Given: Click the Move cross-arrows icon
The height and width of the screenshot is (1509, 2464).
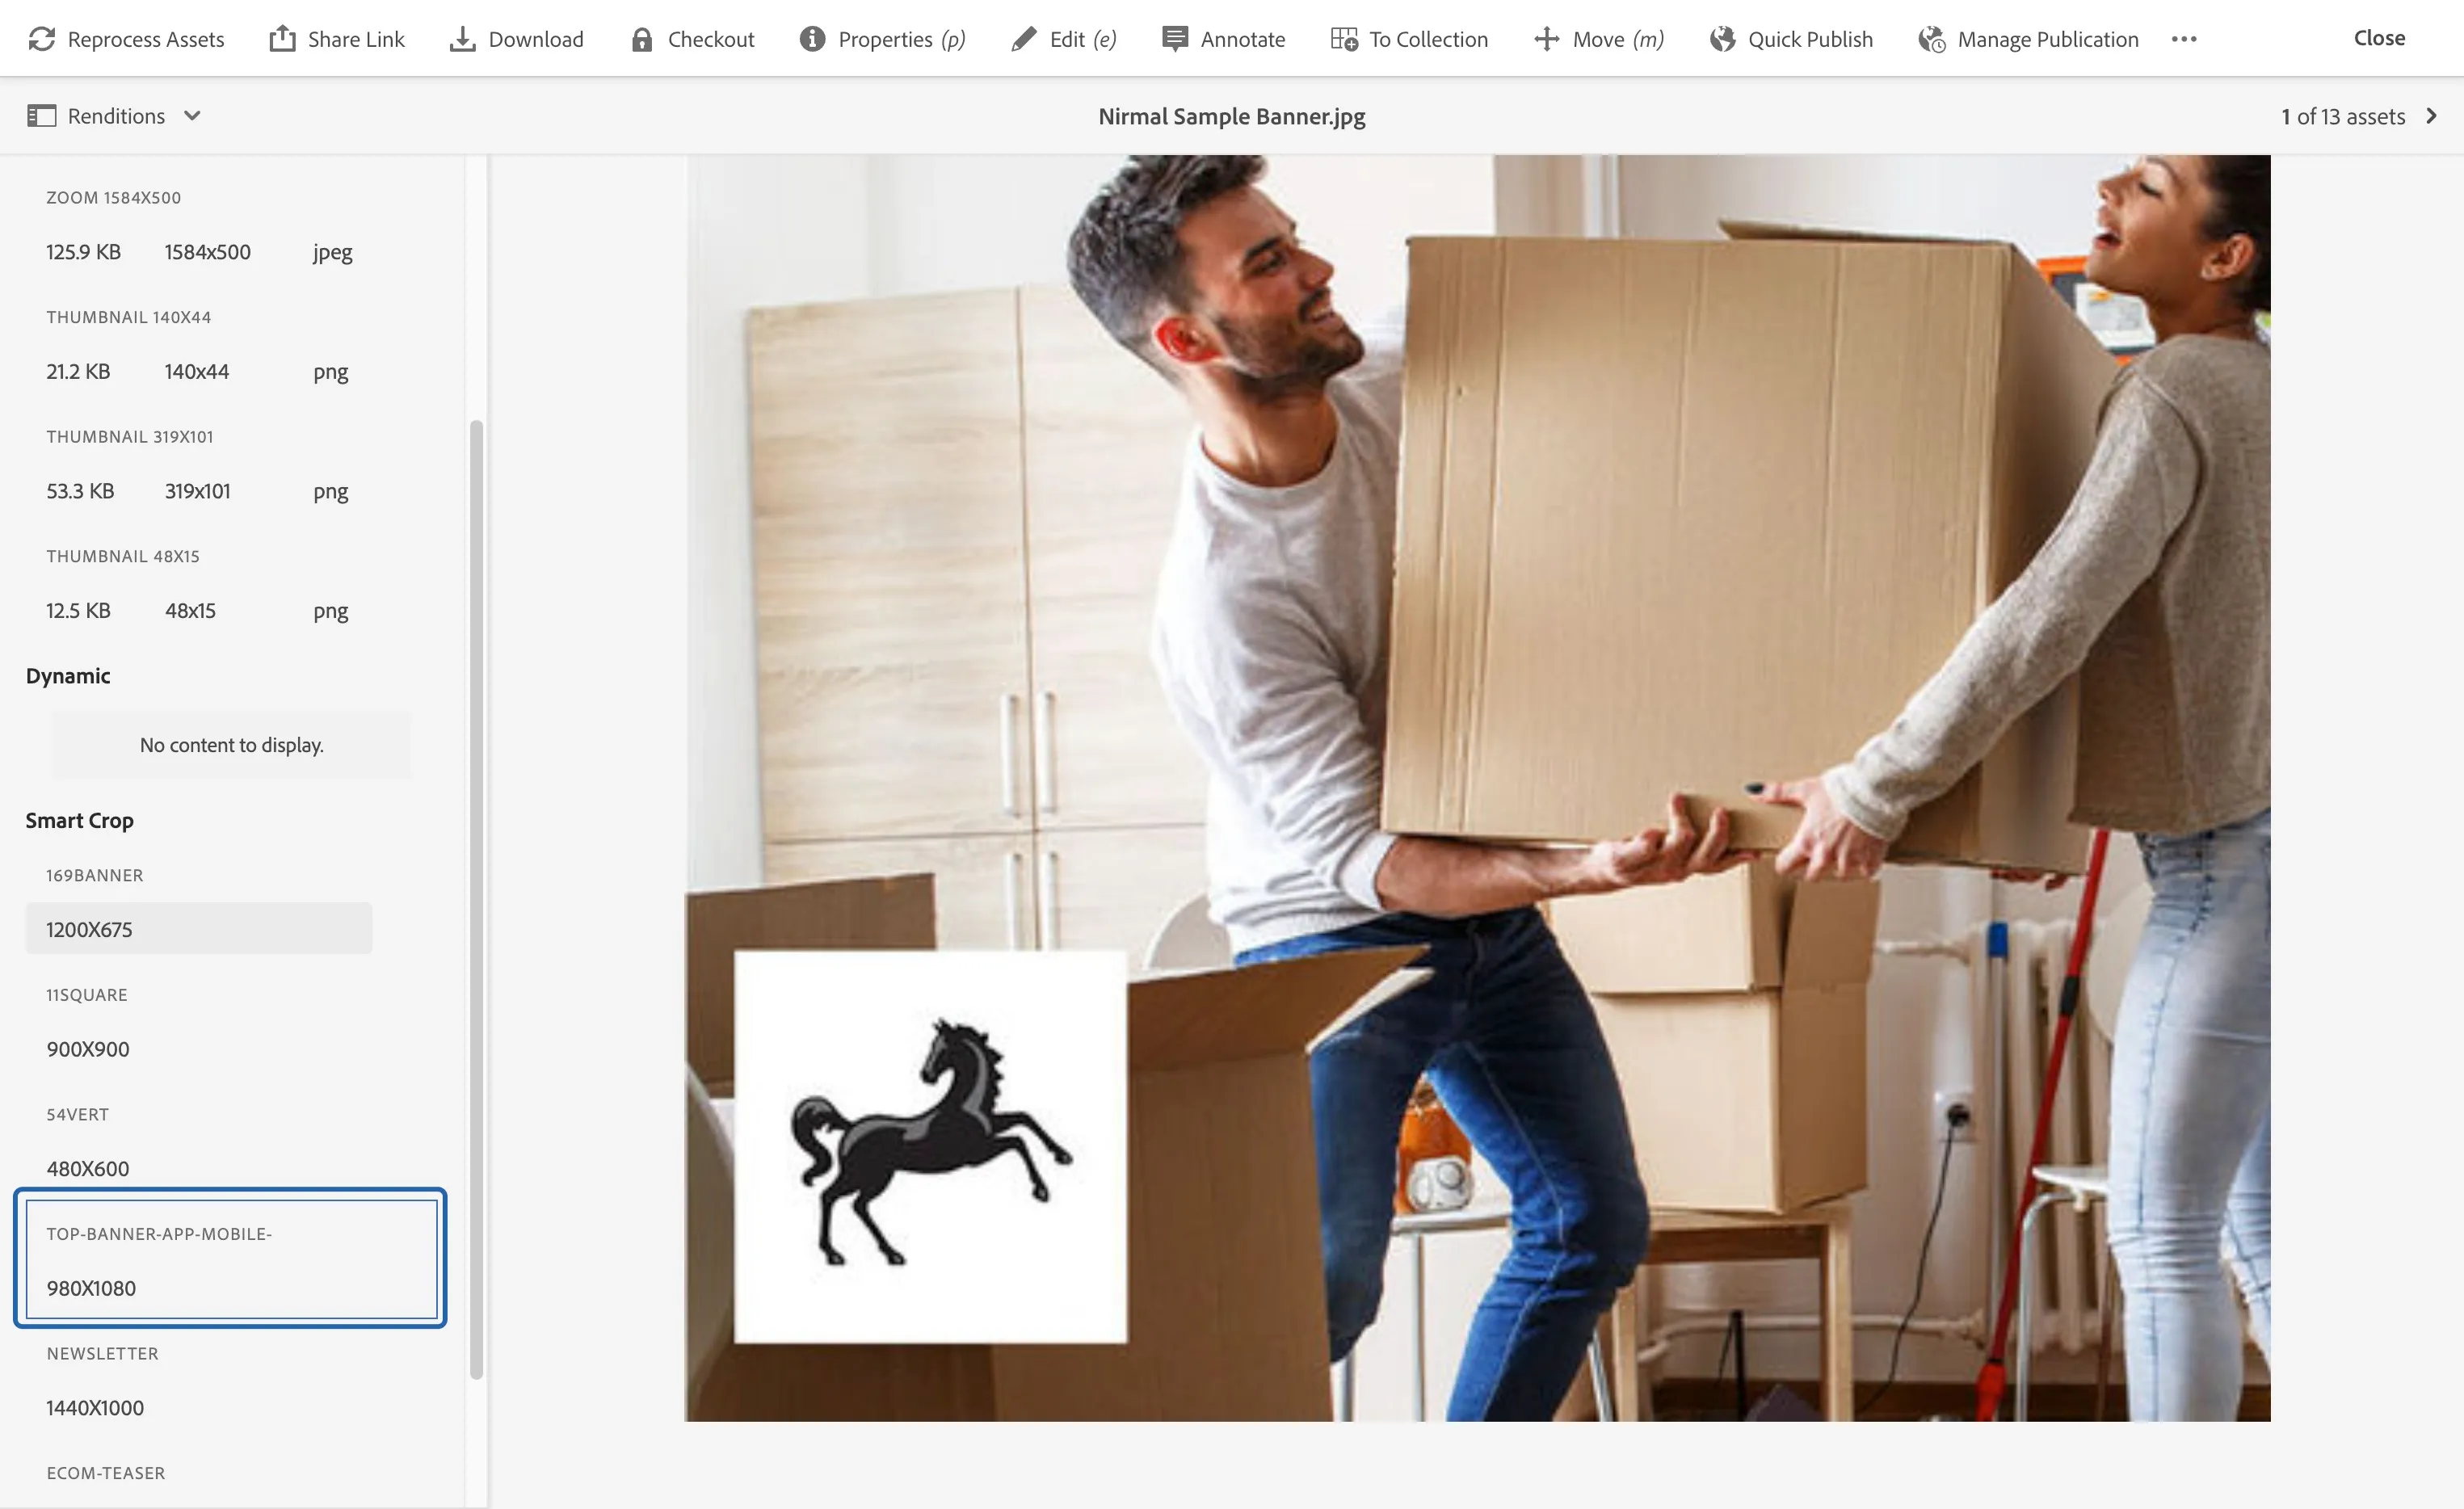Looking at the screenshot, I should click(1546, 39).
